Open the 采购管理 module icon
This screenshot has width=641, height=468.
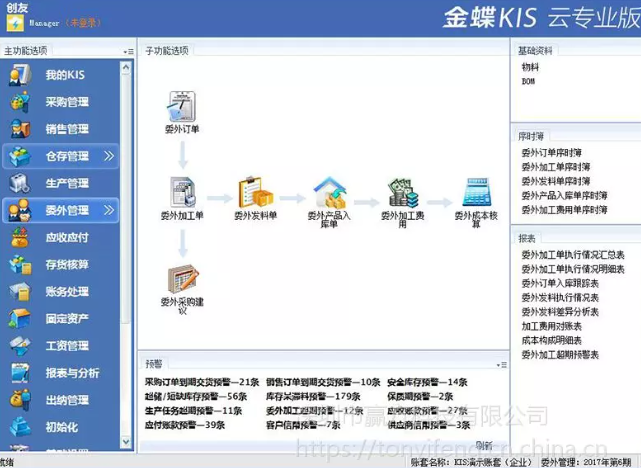coord(20,102)
